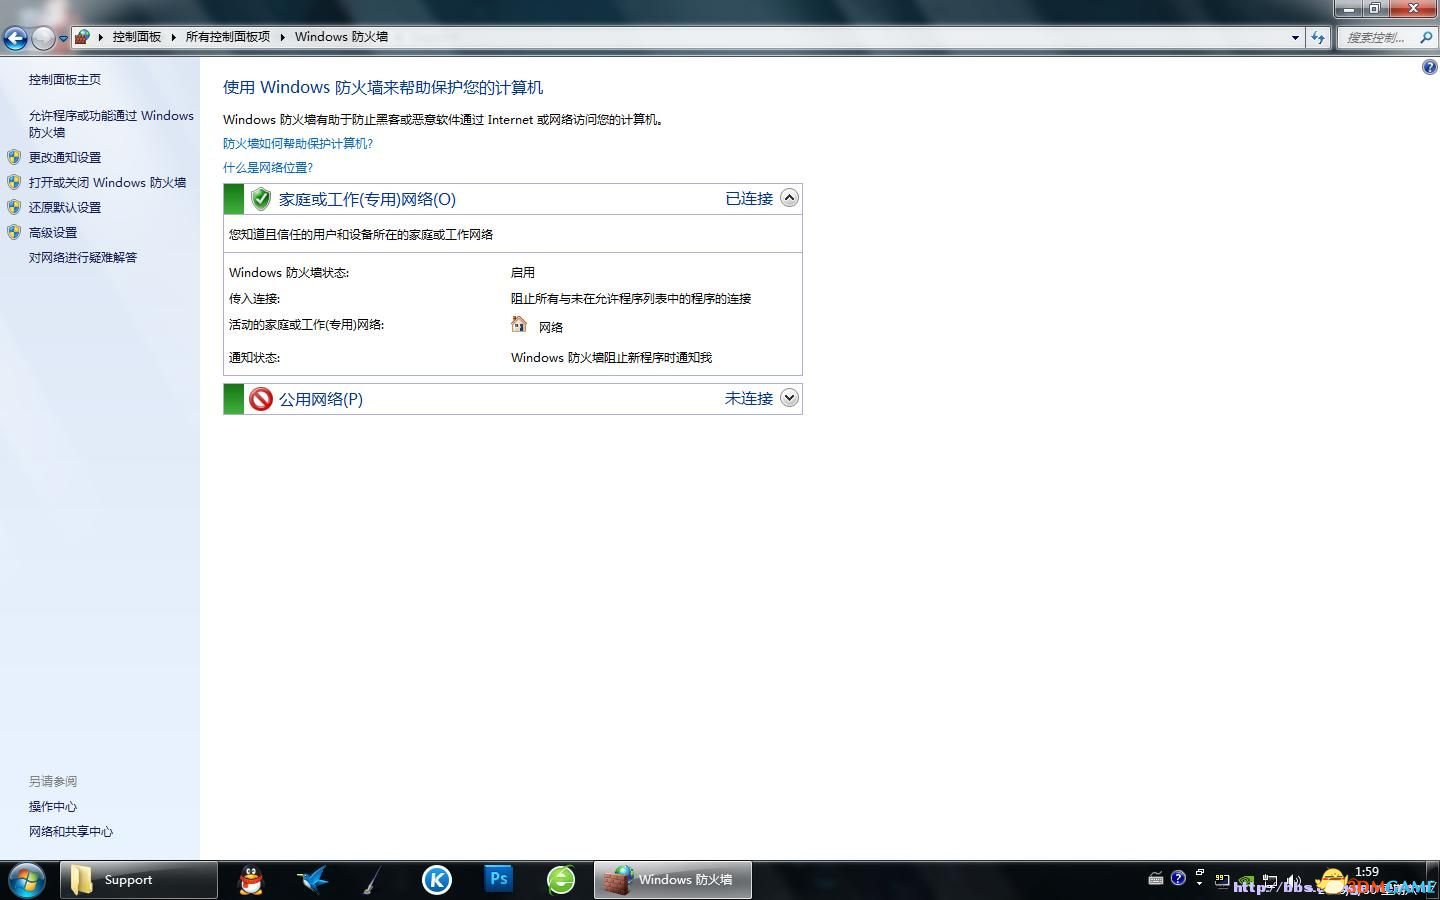This screenshot has height=900, width=1440.
Task: Click Windows 防火墙阻止新程序时通知我 value
Action: (x=611, y=357)
